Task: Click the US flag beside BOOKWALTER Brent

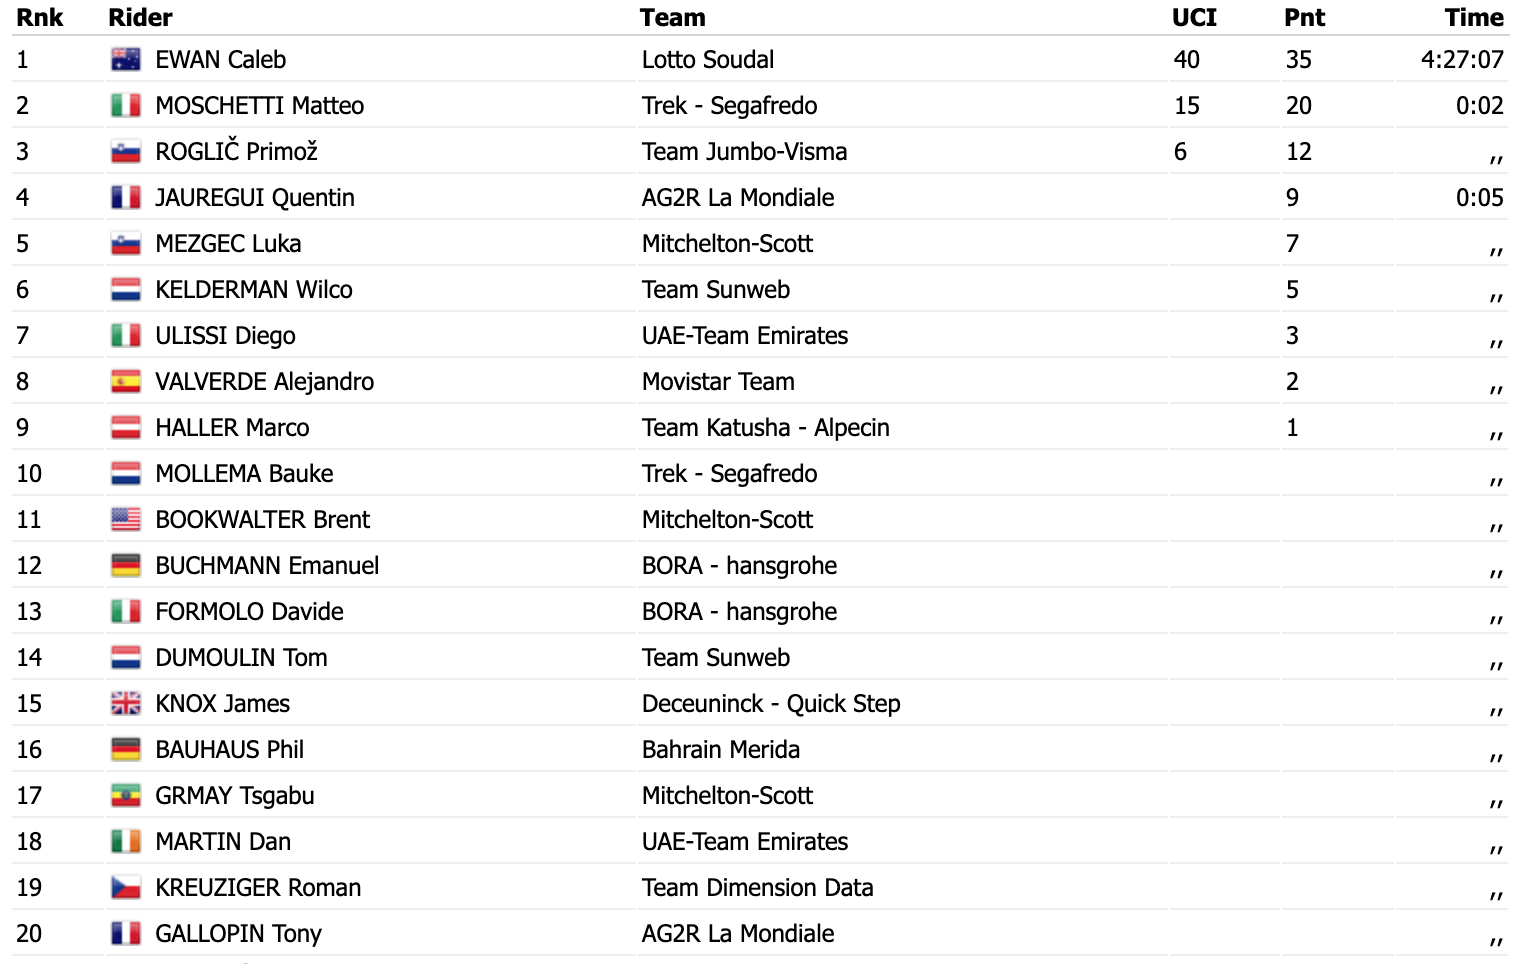Action: (126, 520)
